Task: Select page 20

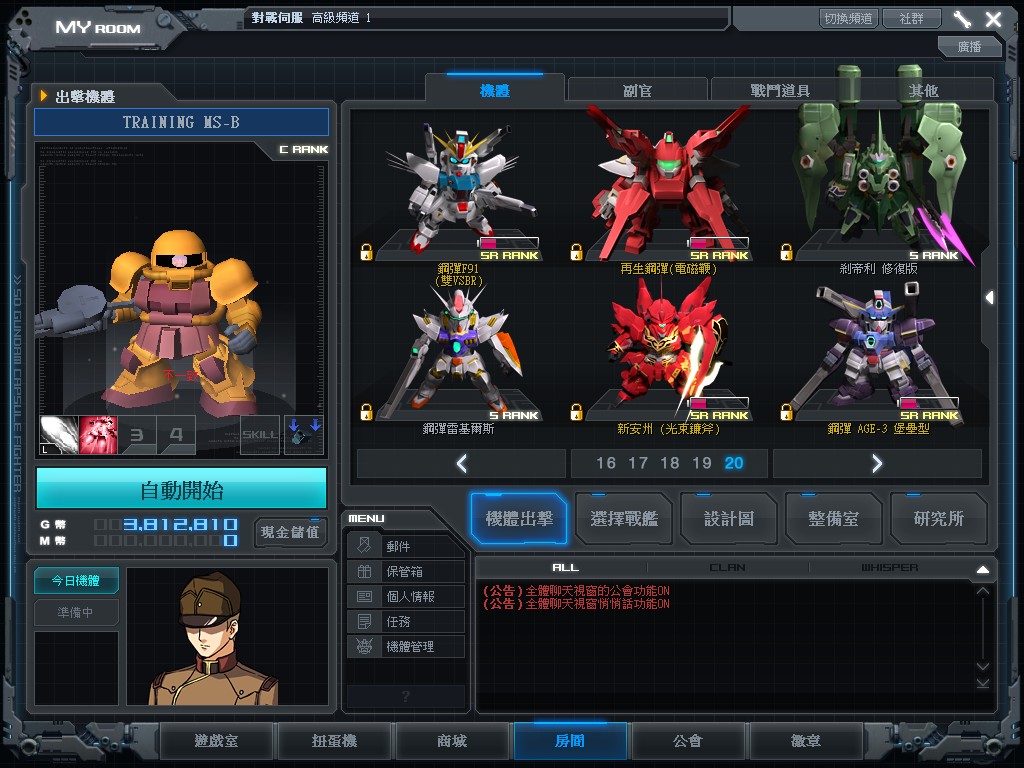Action: coord(733,463)
